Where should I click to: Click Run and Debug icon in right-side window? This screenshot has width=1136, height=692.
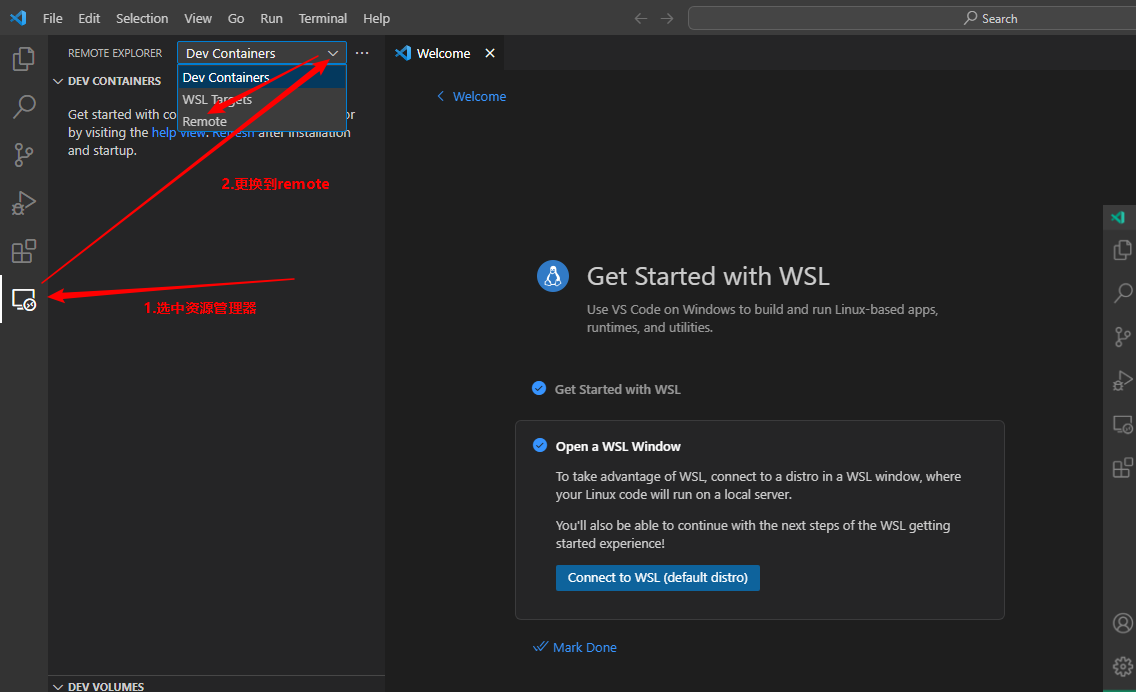click(1122, 380)
